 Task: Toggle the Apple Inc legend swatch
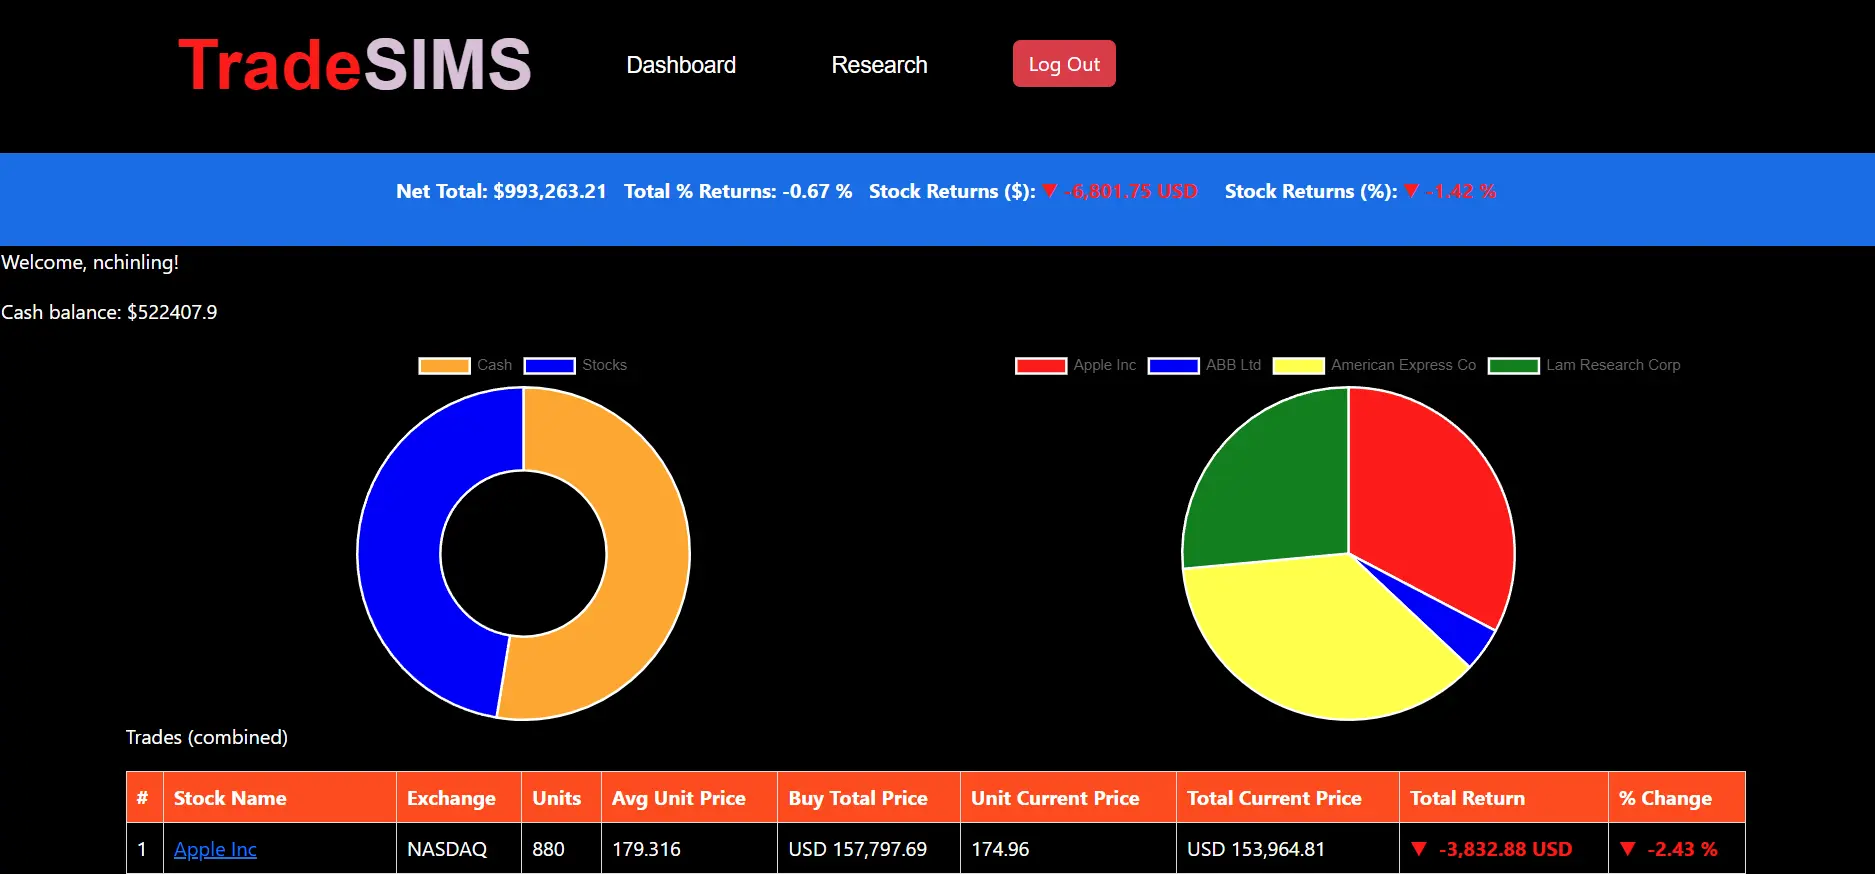point(1041,365)
